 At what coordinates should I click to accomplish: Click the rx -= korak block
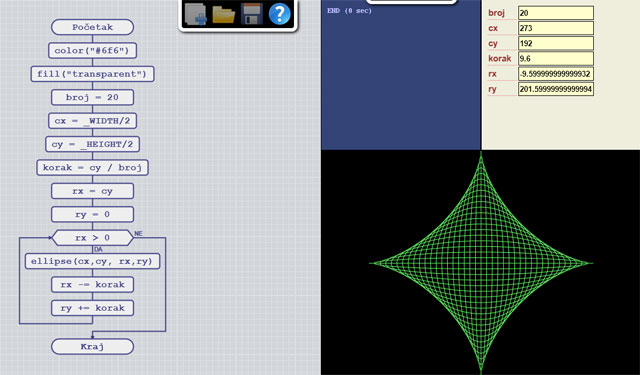point(93,285)
